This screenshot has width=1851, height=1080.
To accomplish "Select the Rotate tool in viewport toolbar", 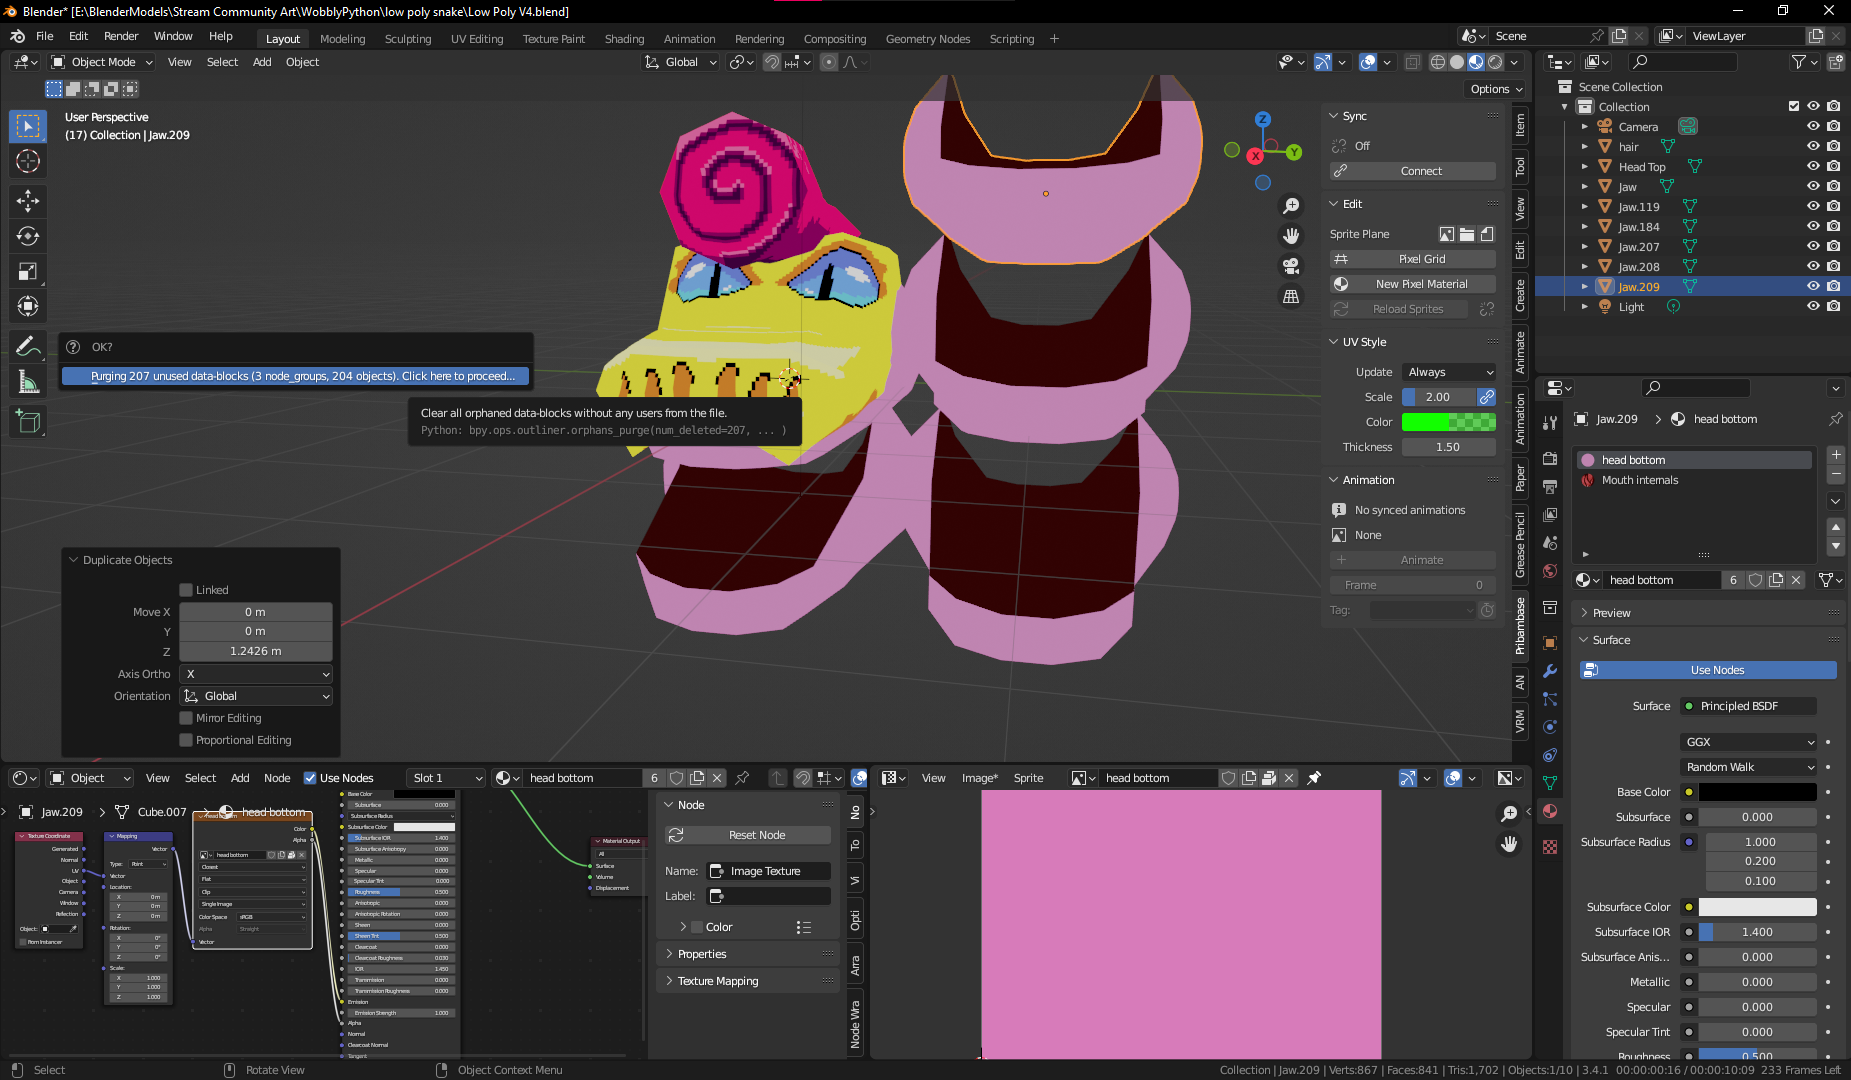I will pos(28,236).
